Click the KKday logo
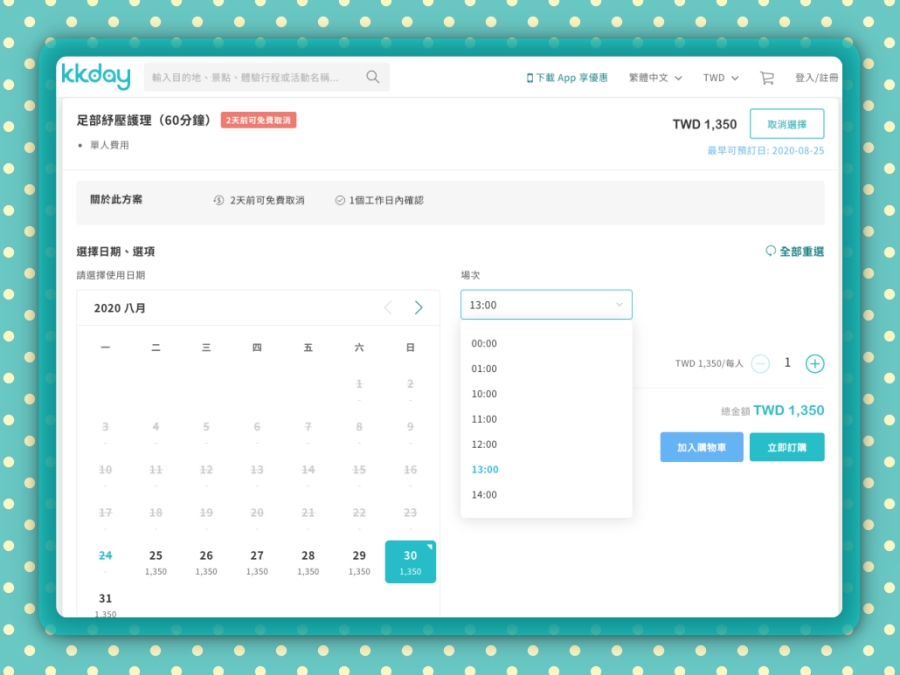This screenshot has height=675, width=900. (x=96, y=77)
